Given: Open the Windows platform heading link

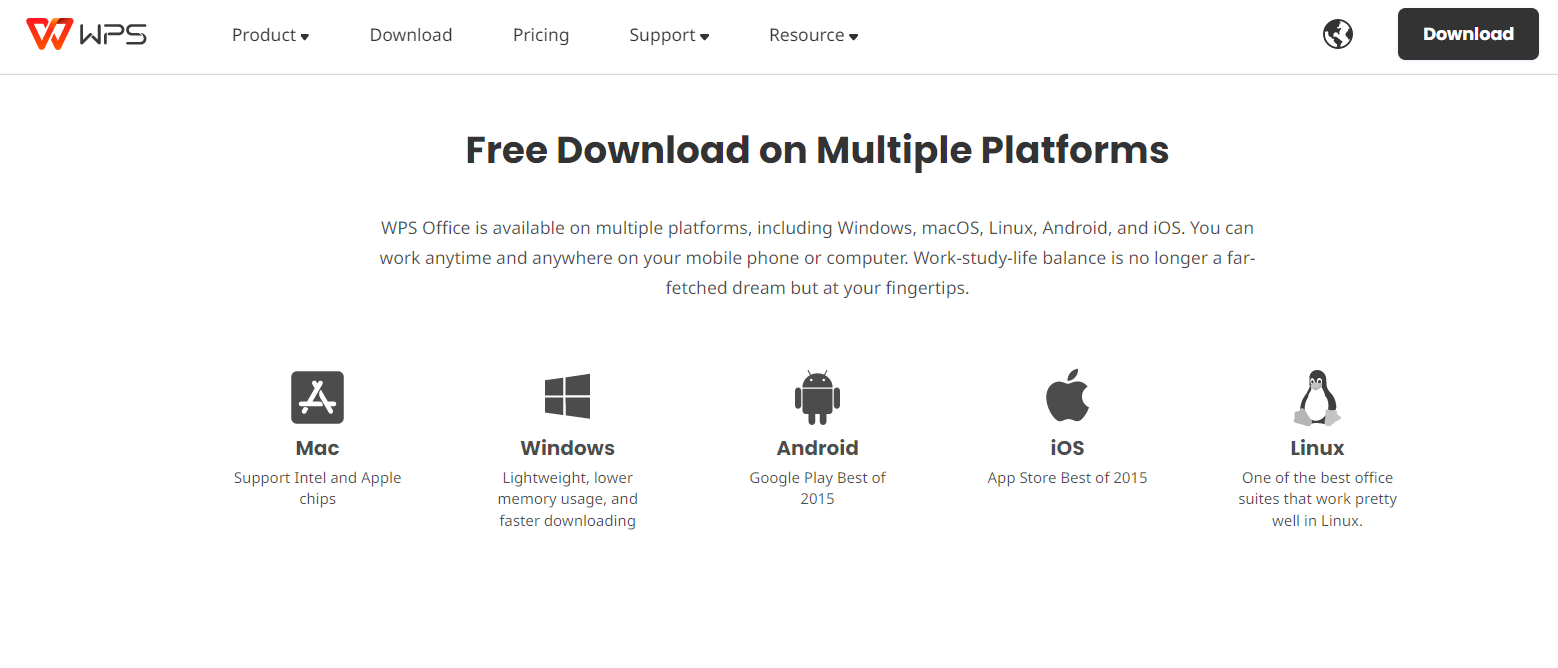Looking at the screenshot, I should click(x=567, y=448).
